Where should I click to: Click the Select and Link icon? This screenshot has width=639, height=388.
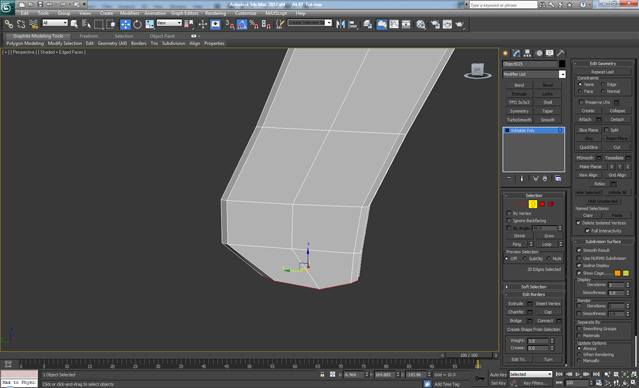[9, 24]
